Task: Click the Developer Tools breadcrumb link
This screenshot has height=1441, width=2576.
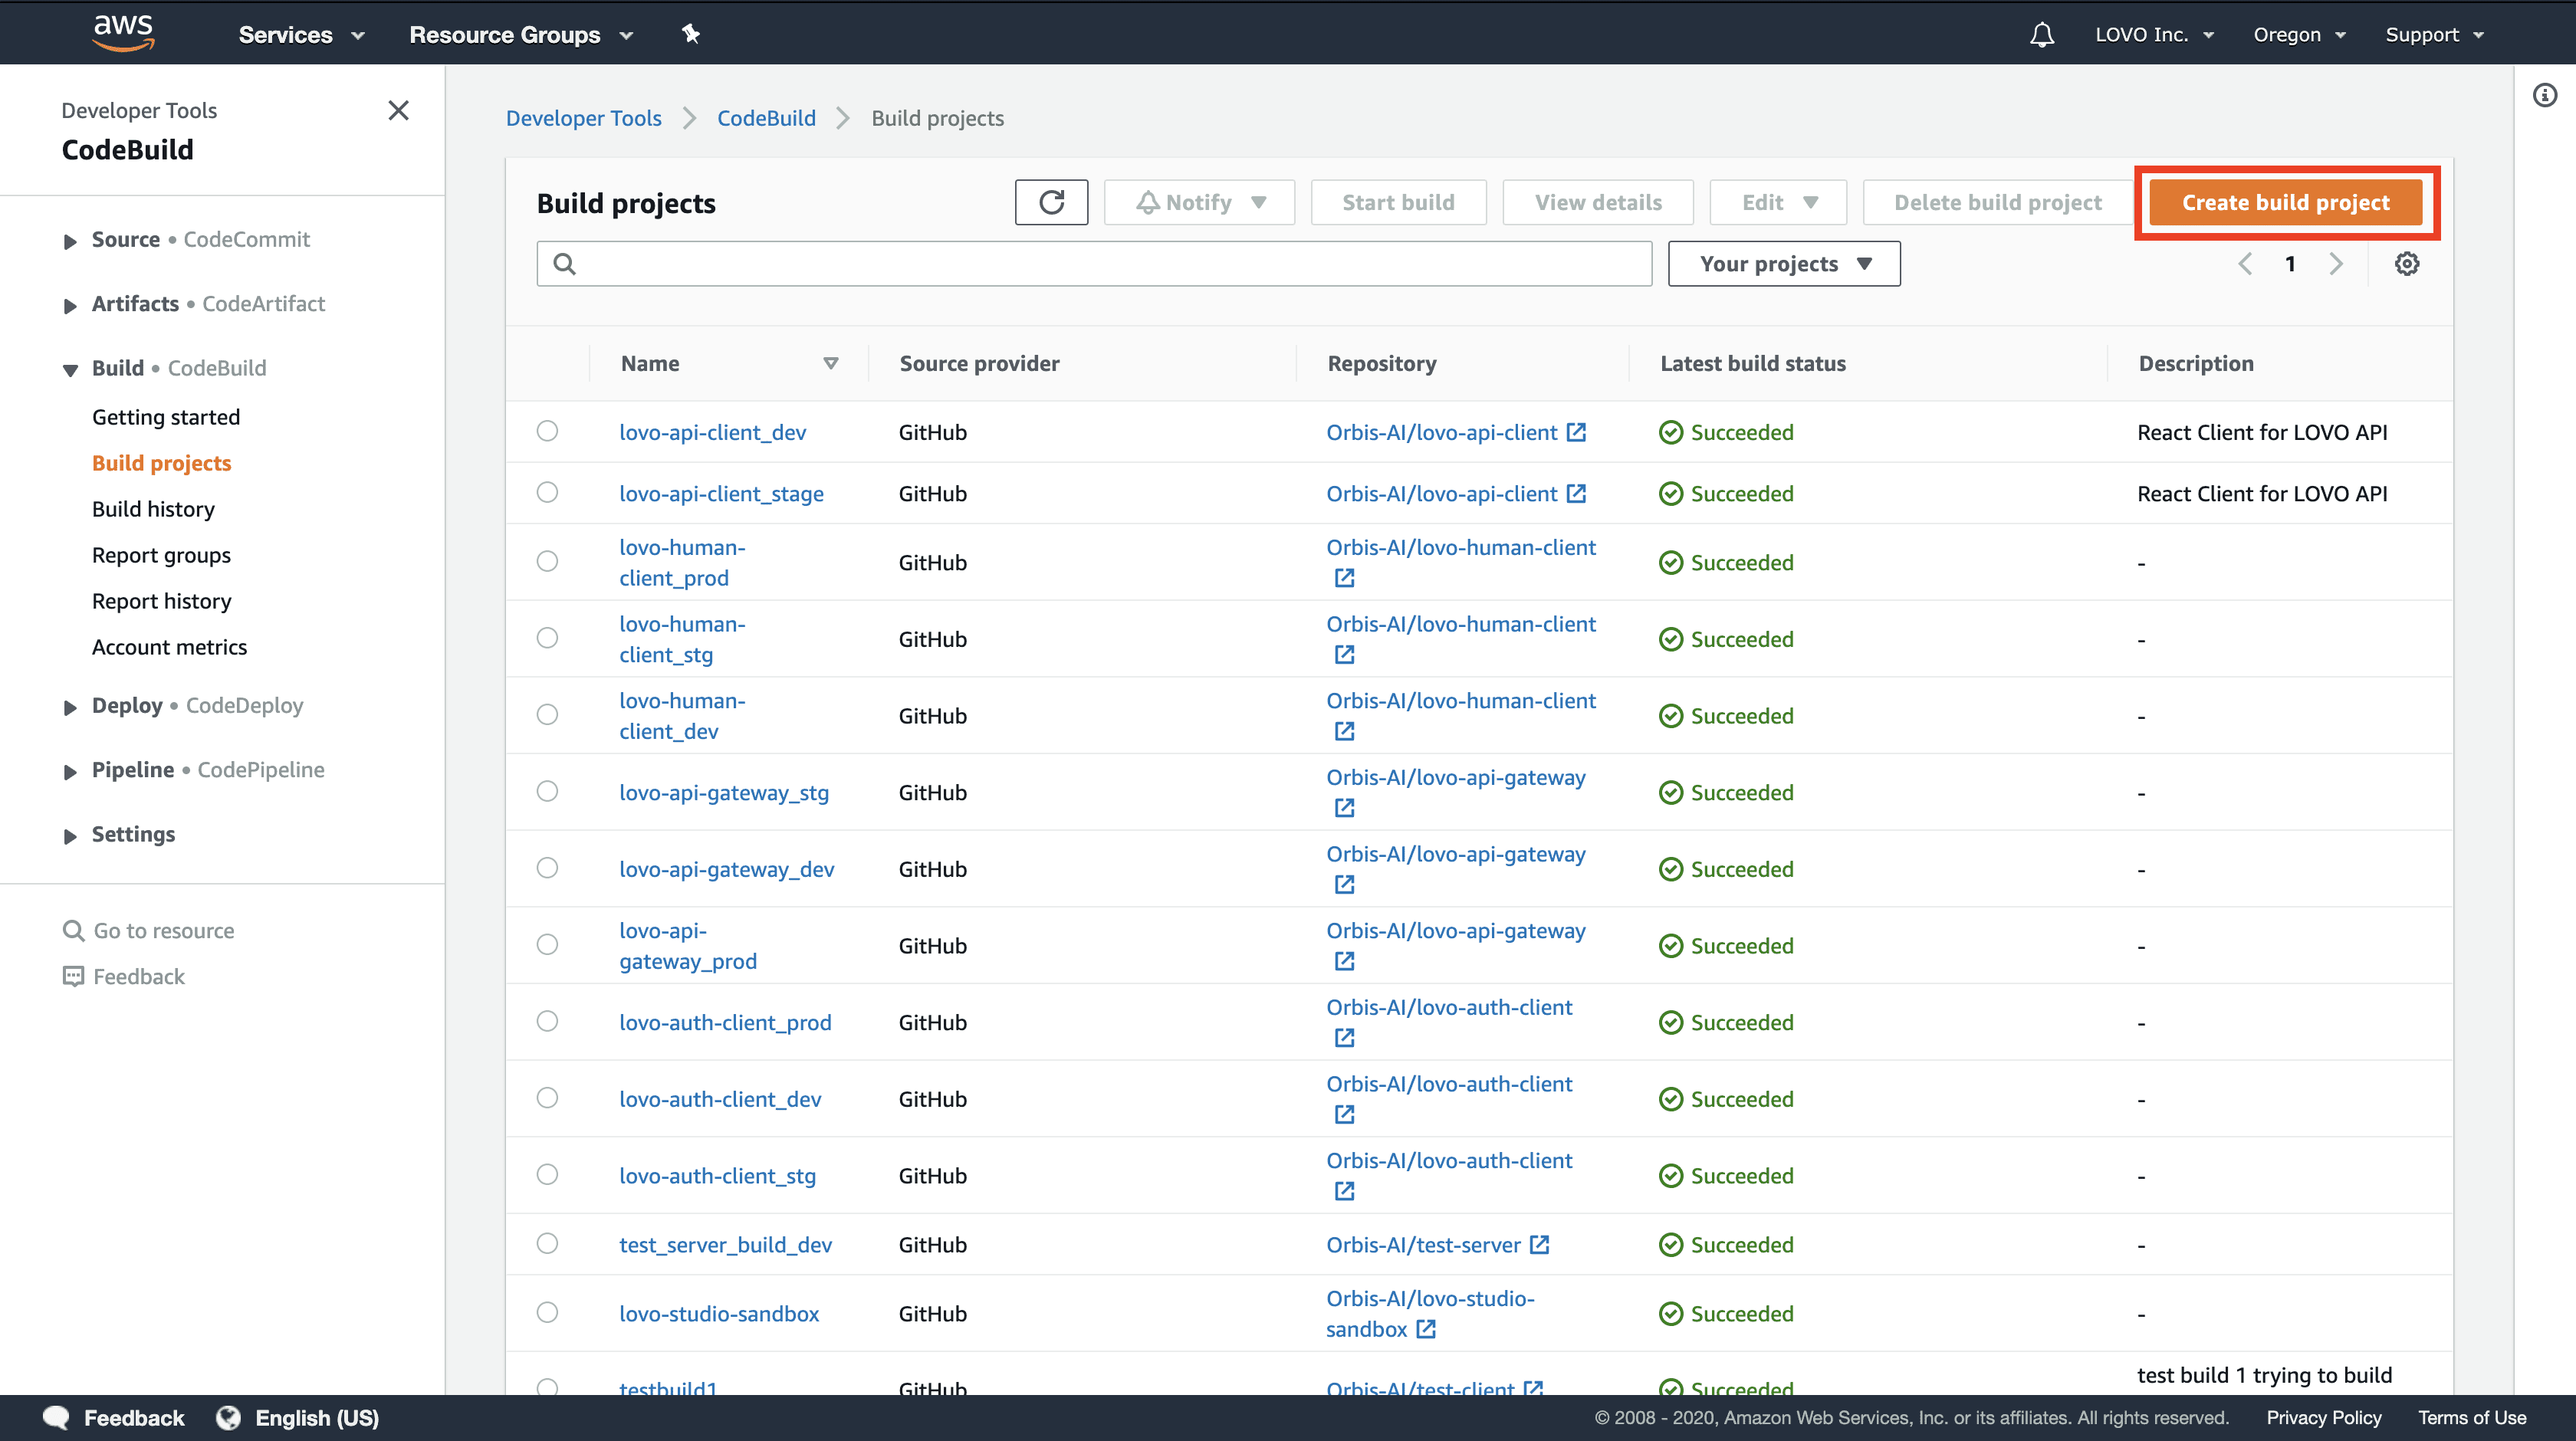Action: click(x=583, y=118)
